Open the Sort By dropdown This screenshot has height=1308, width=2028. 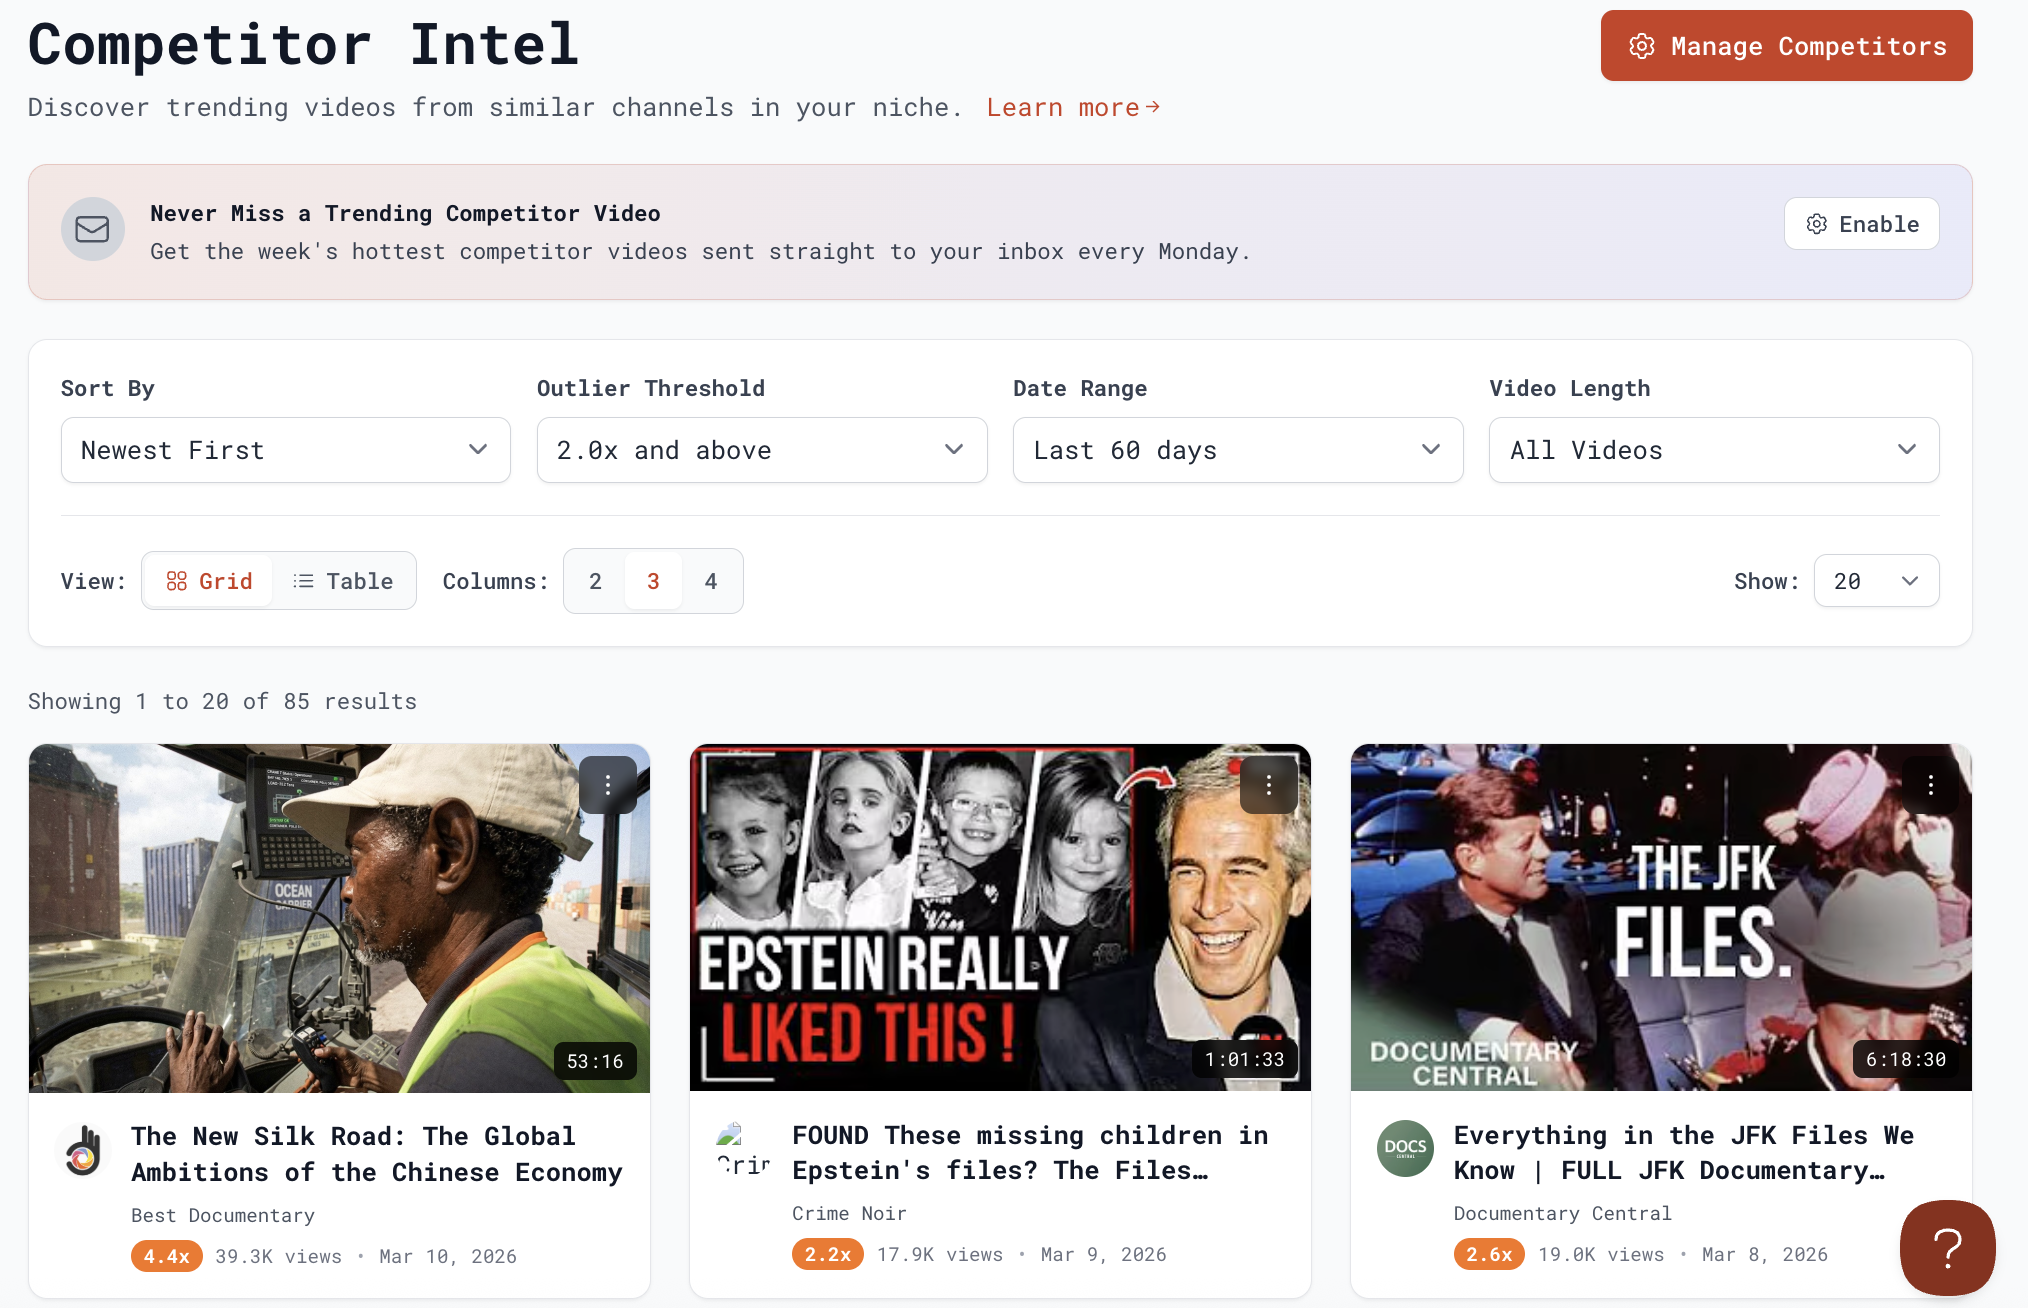click(x=286, y=450)
